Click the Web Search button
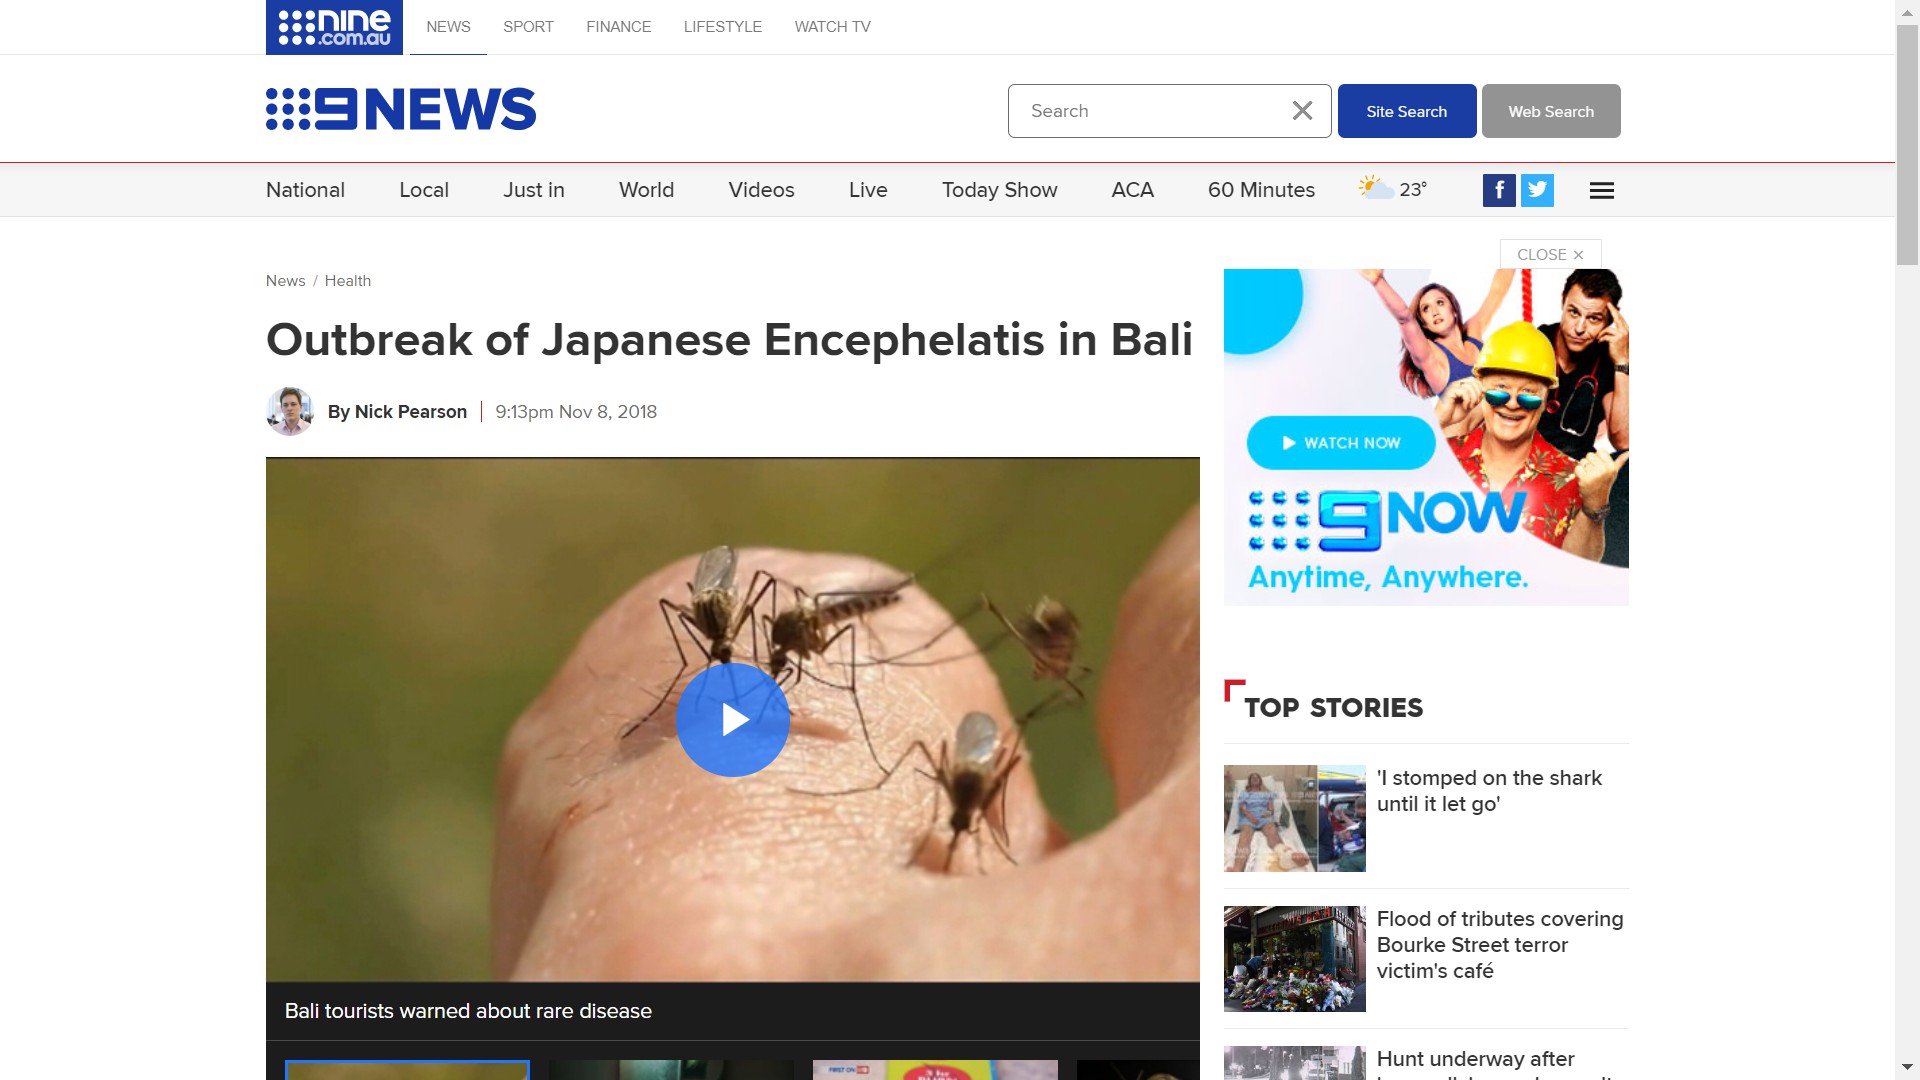Viewport: 1920px width, 1080px height. pyautogui.click(x=1551, y=111)
